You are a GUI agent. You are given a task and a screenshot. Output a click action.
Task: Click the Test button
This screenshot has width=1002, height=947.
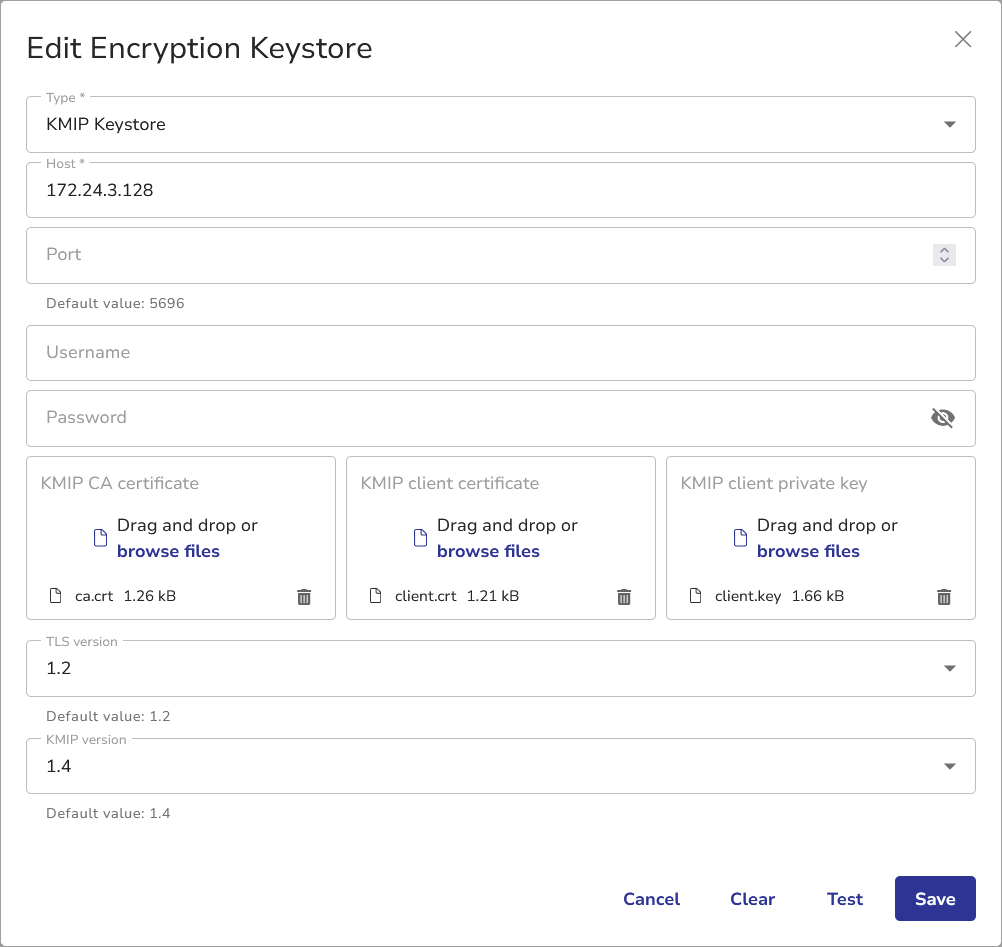coord(844,899)
